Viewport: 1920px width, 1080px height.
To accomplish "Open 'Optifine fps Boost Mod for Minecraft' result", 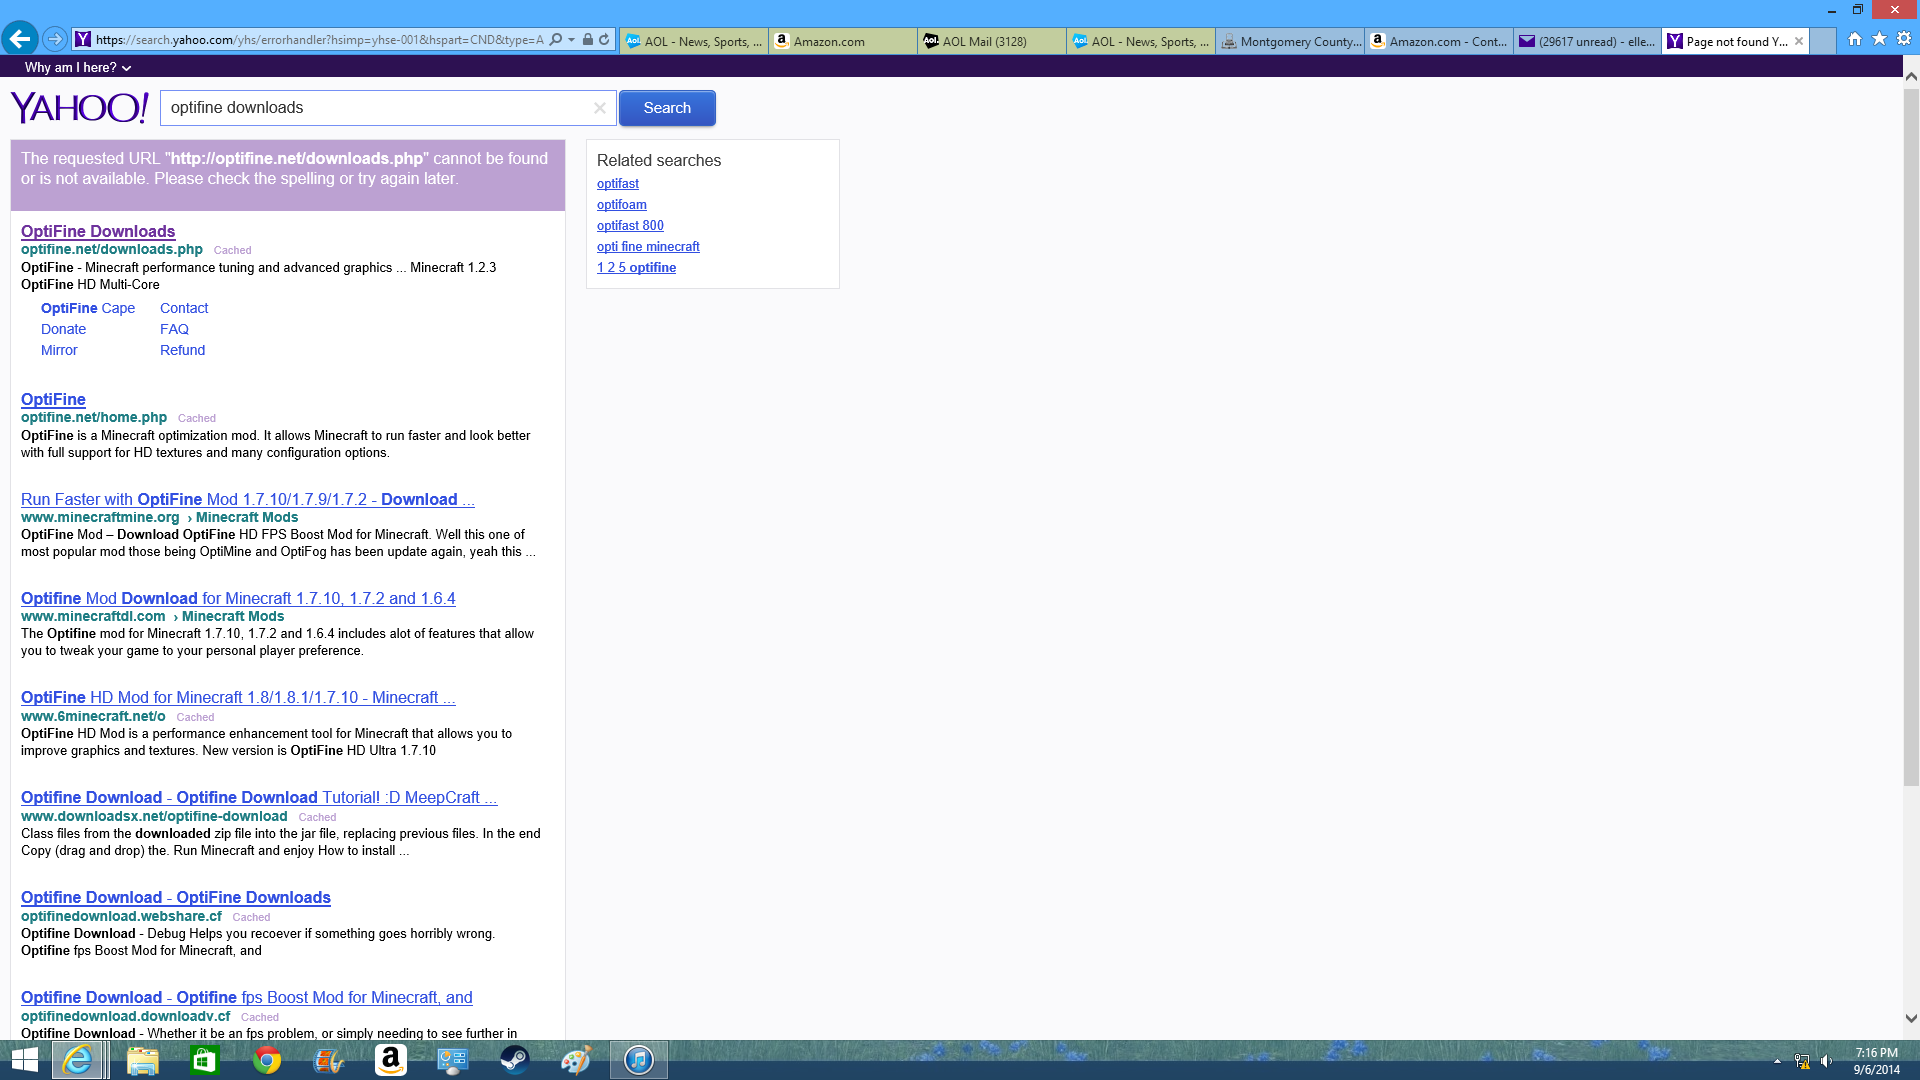I will 247,997.
